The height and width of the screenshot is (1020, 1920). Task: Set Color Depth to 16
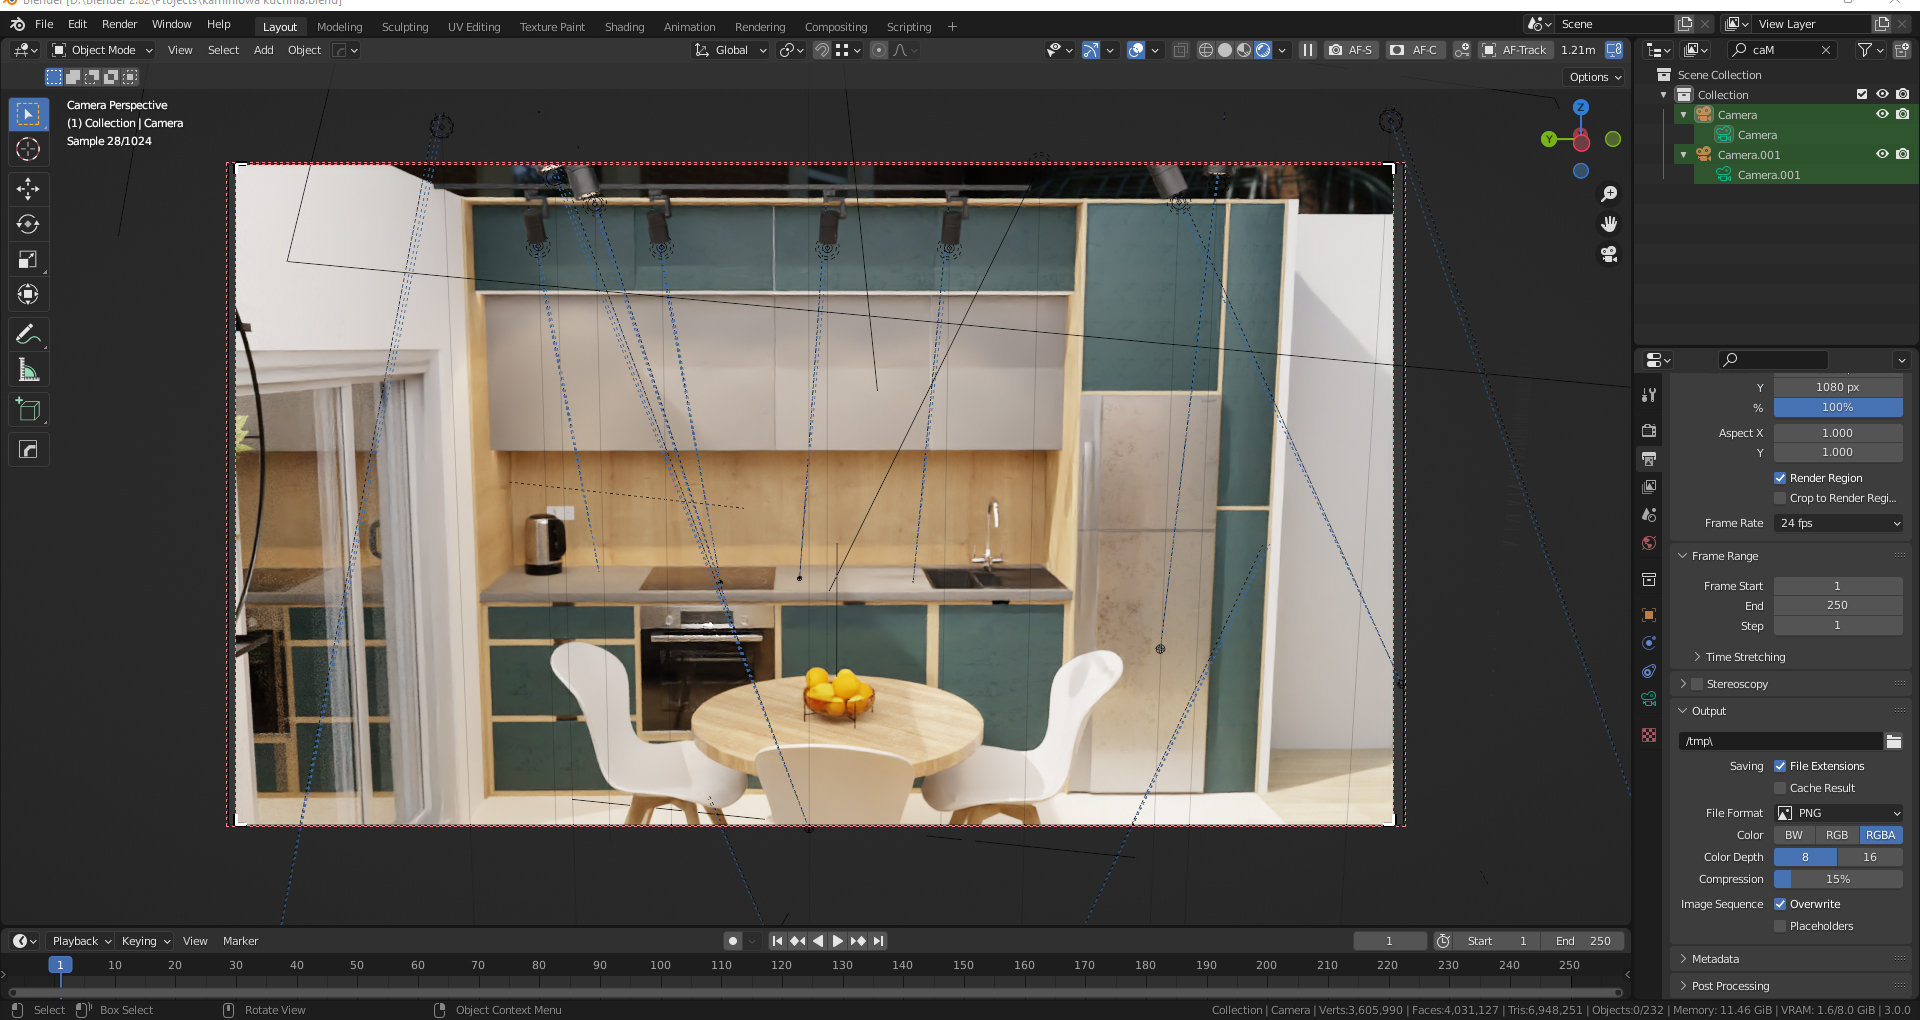pyautogui.click(x=1870, y=857)
